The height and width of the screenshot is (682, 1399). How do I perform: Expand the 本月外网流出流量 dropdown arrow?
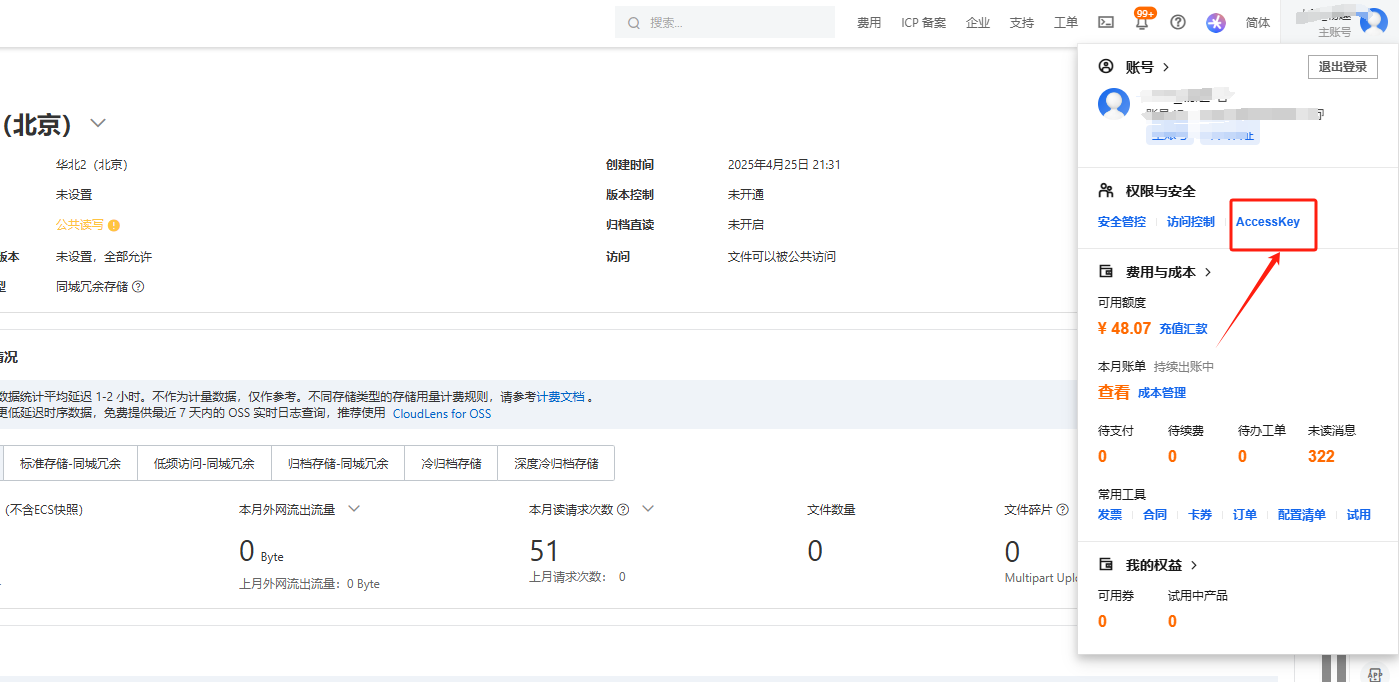tap(353, 509)
